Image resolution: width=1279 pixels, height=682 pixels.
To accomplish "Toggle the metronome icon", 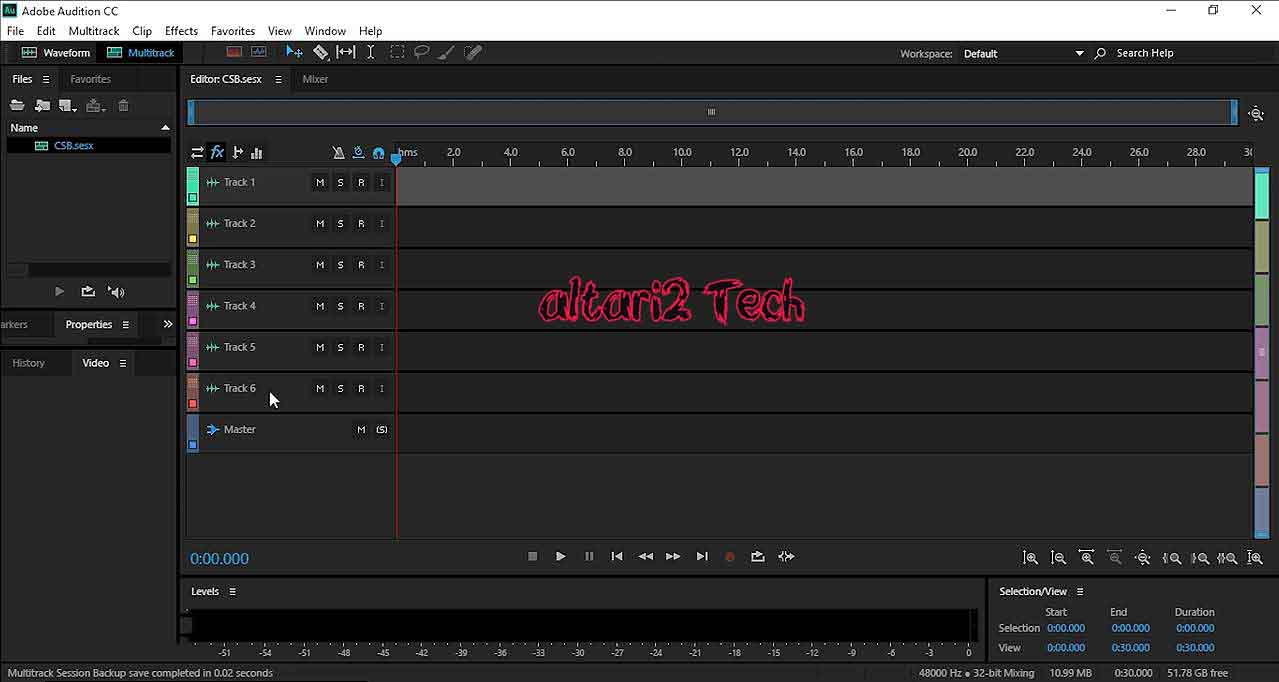I will pyautogui.click(x=339, y=153).
